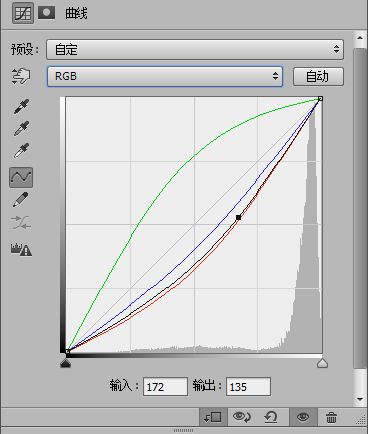
Task: Toggle clip to layer button
Action: (x=213, y=417)
